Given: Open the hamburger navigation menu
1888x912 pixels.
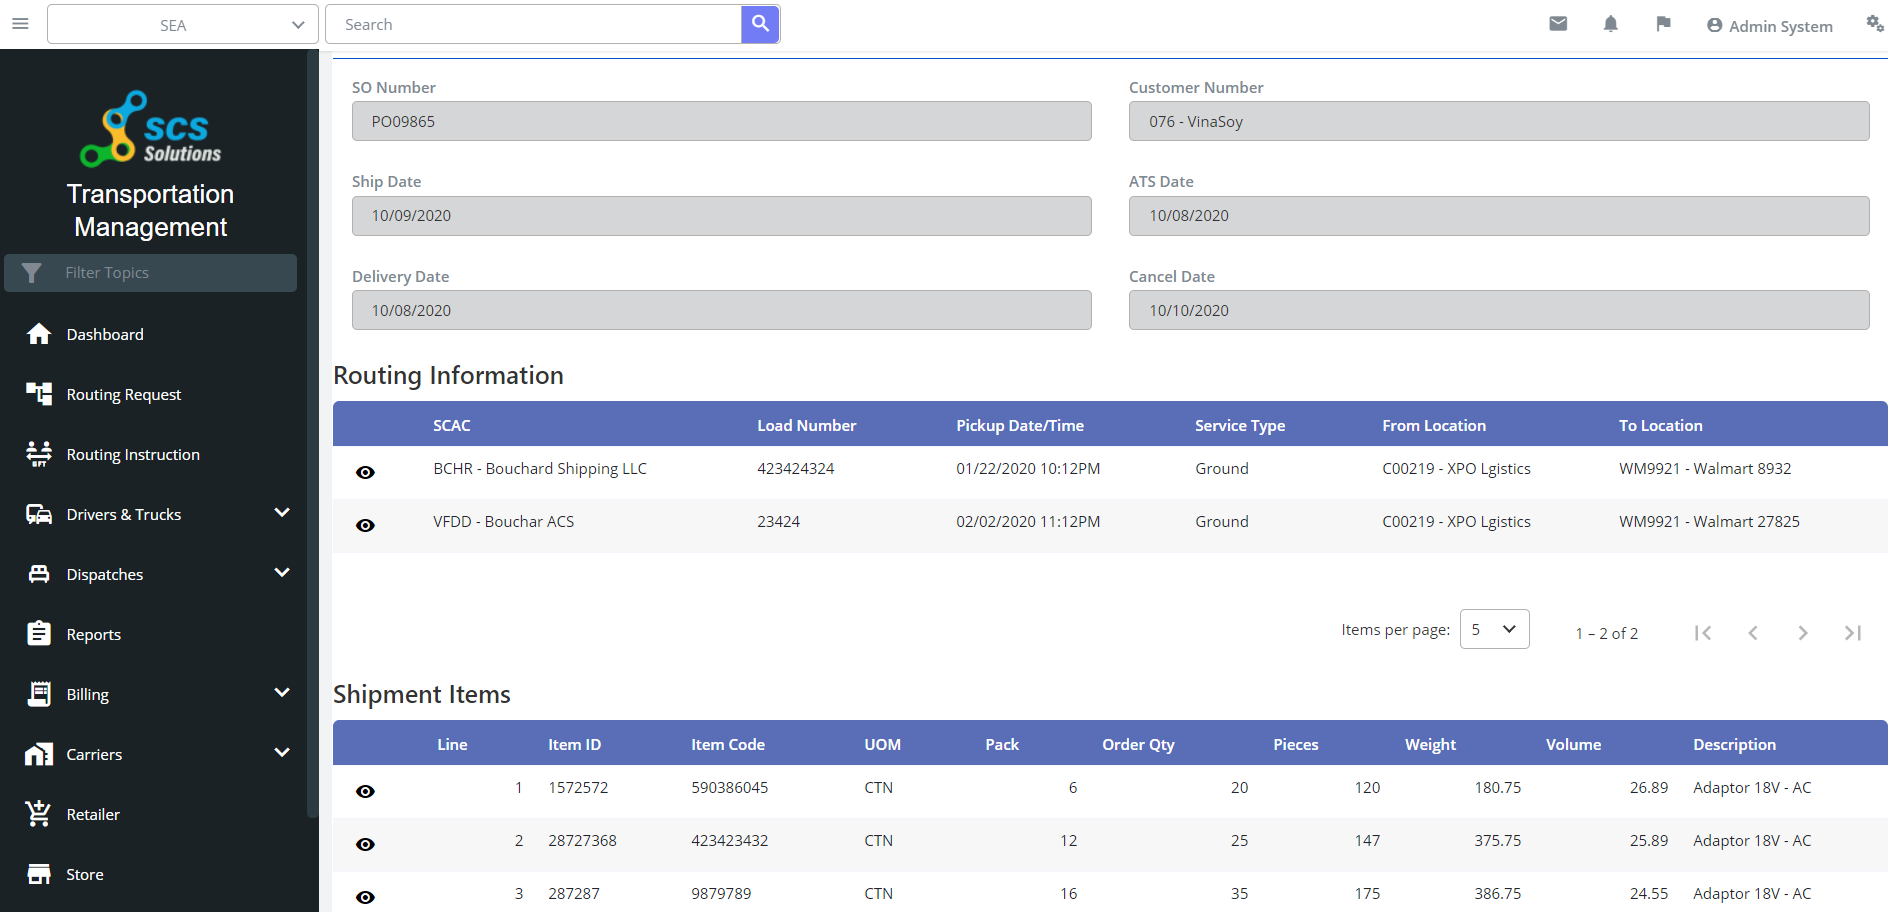Looking at the screenshot, I should point(20,23).
